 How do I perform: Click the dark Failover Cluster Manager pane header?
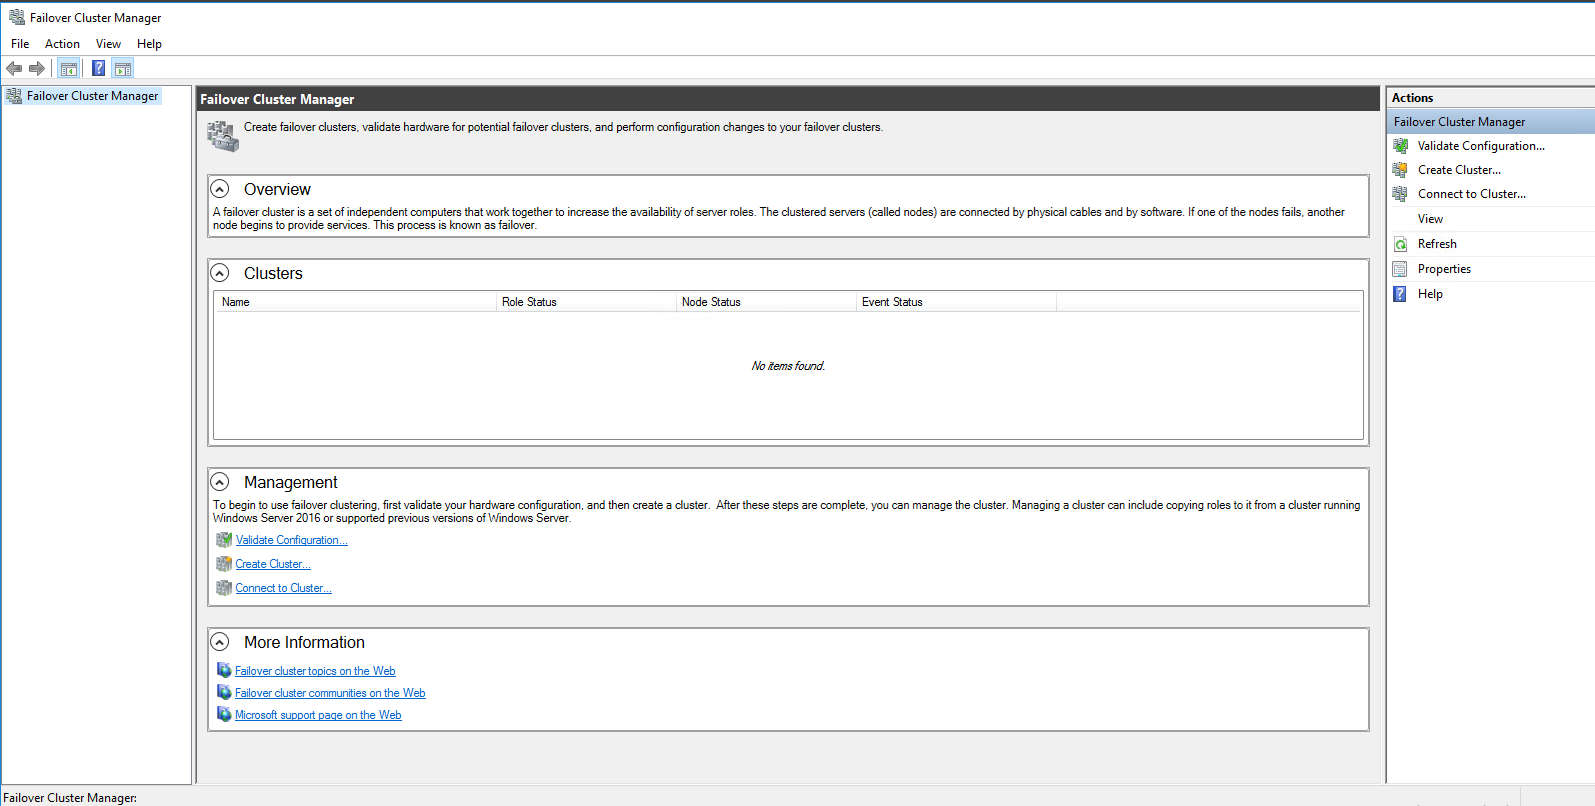[x=788, y=99]
